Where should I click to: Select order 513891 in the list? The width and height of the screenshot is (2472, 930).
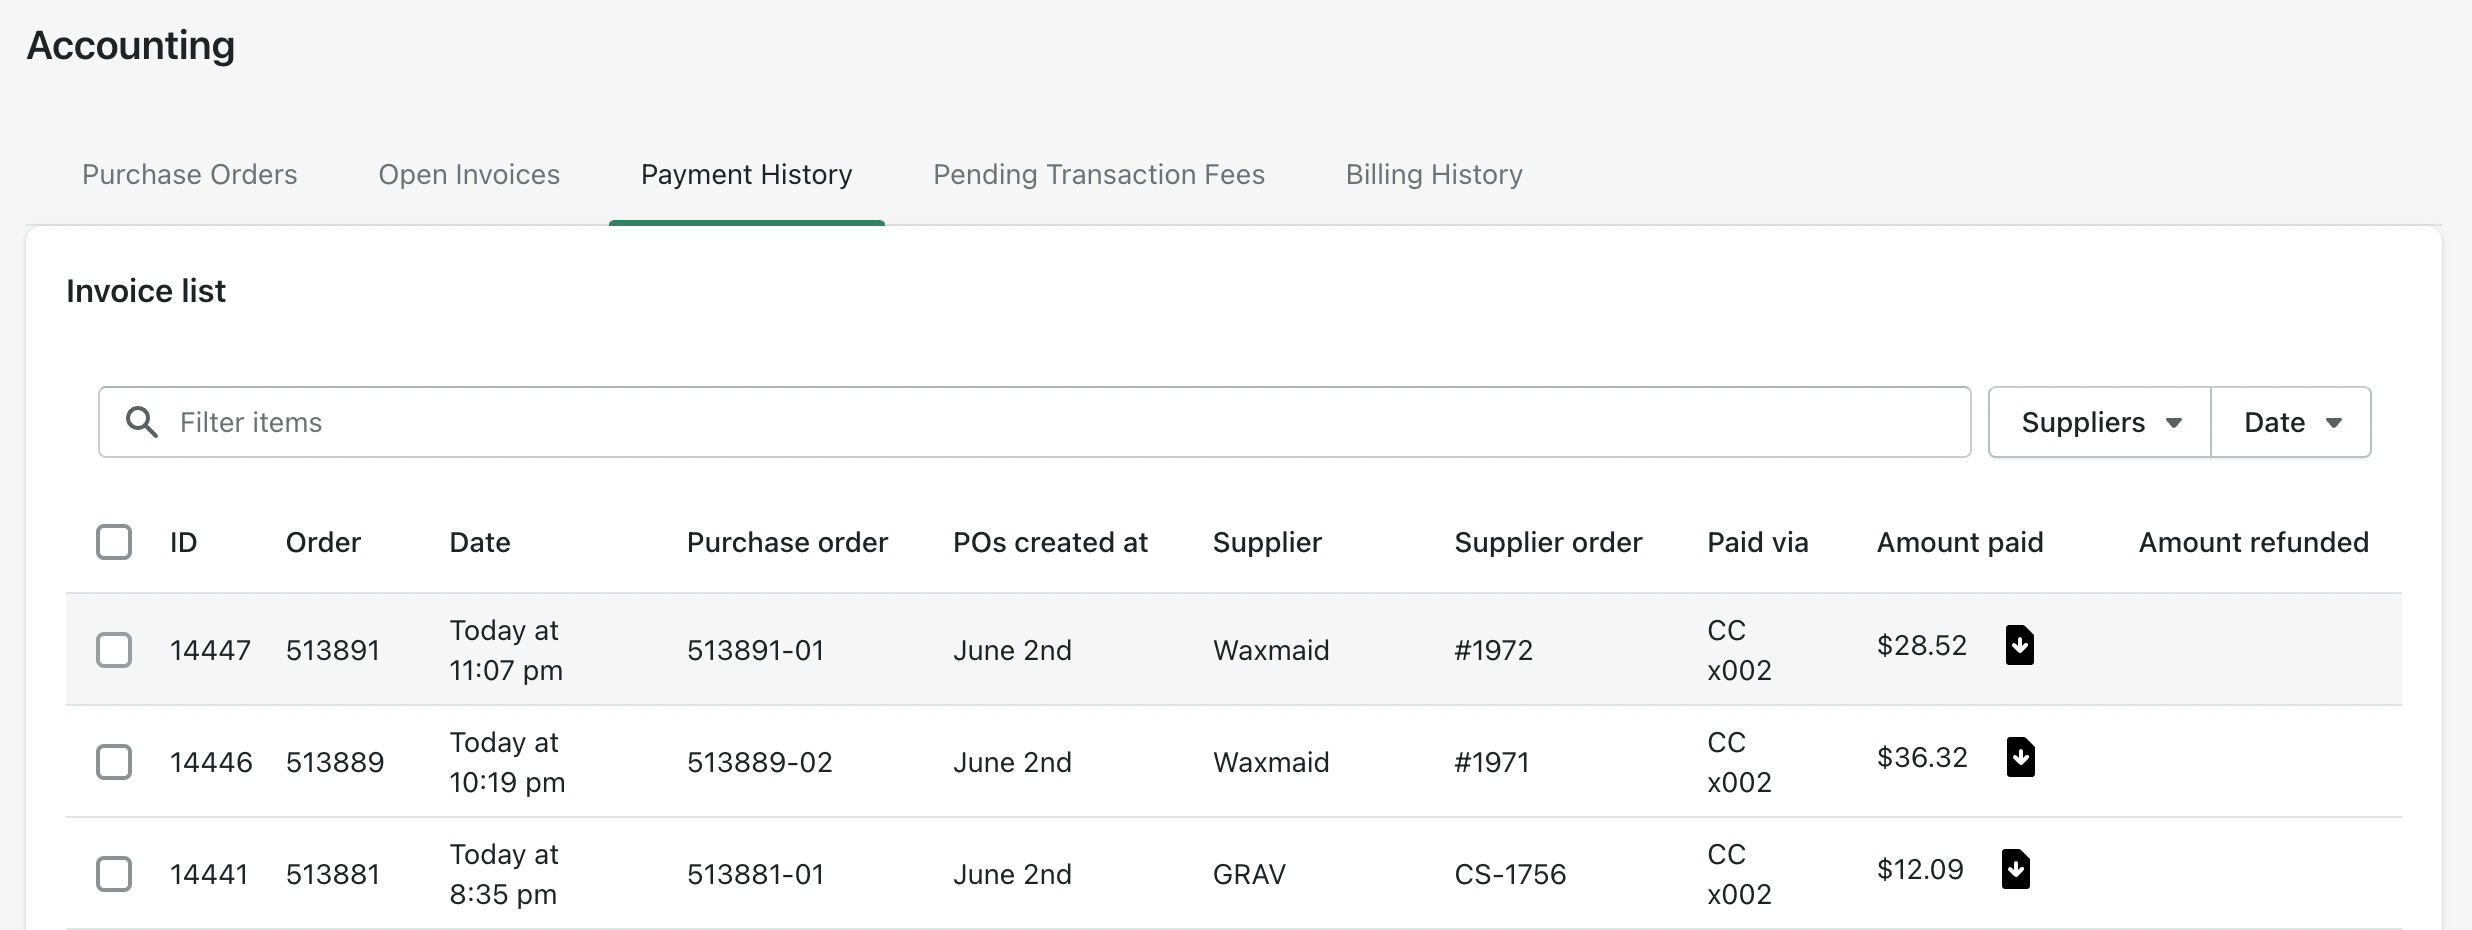point(334,650)
